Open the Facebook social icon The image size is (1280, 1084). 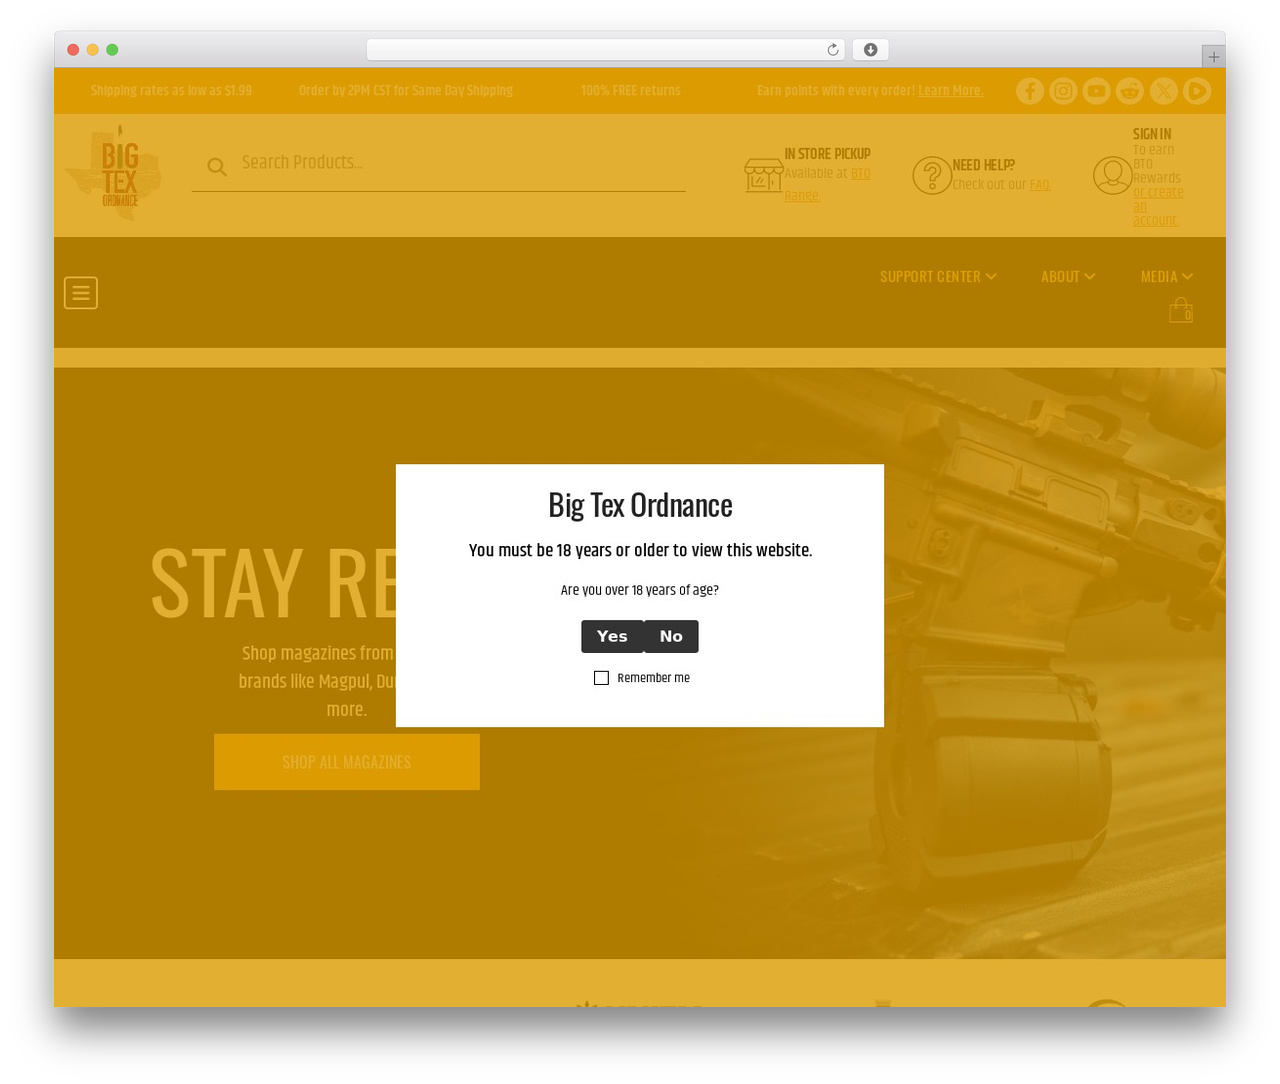1030,91
